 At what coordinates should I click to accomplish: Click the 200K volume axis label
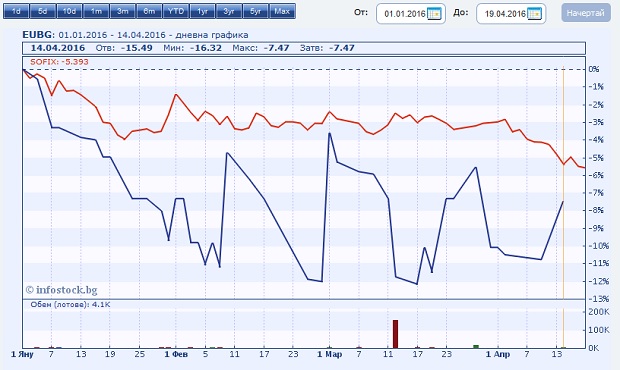click(599, 312)
